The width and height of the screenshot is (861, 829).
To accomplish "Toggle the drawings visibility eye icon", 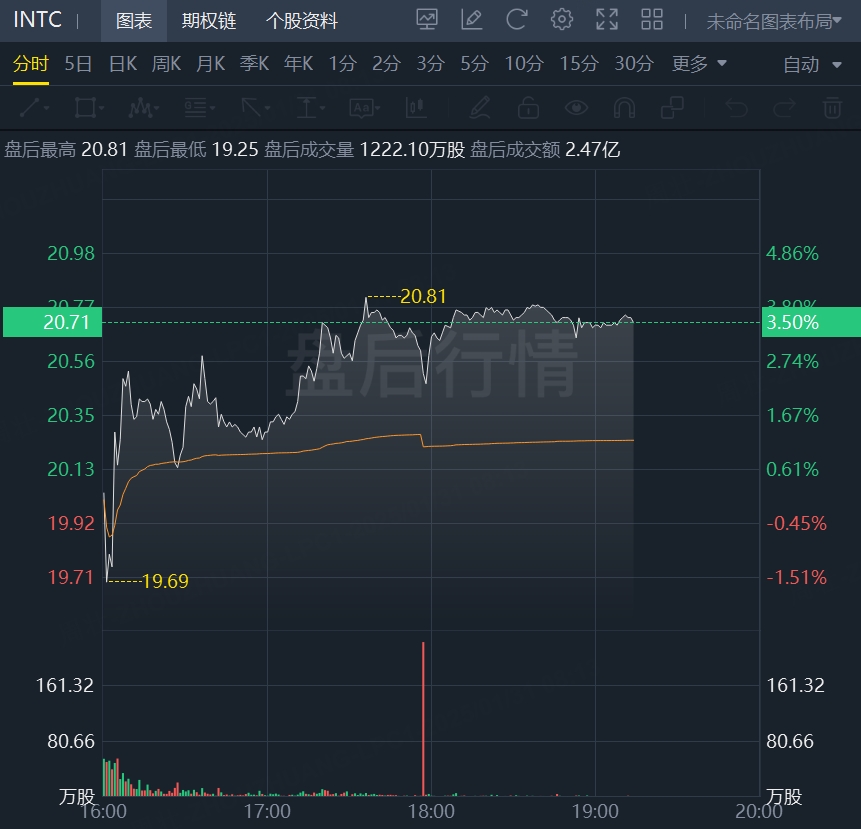I will (576, 108).
